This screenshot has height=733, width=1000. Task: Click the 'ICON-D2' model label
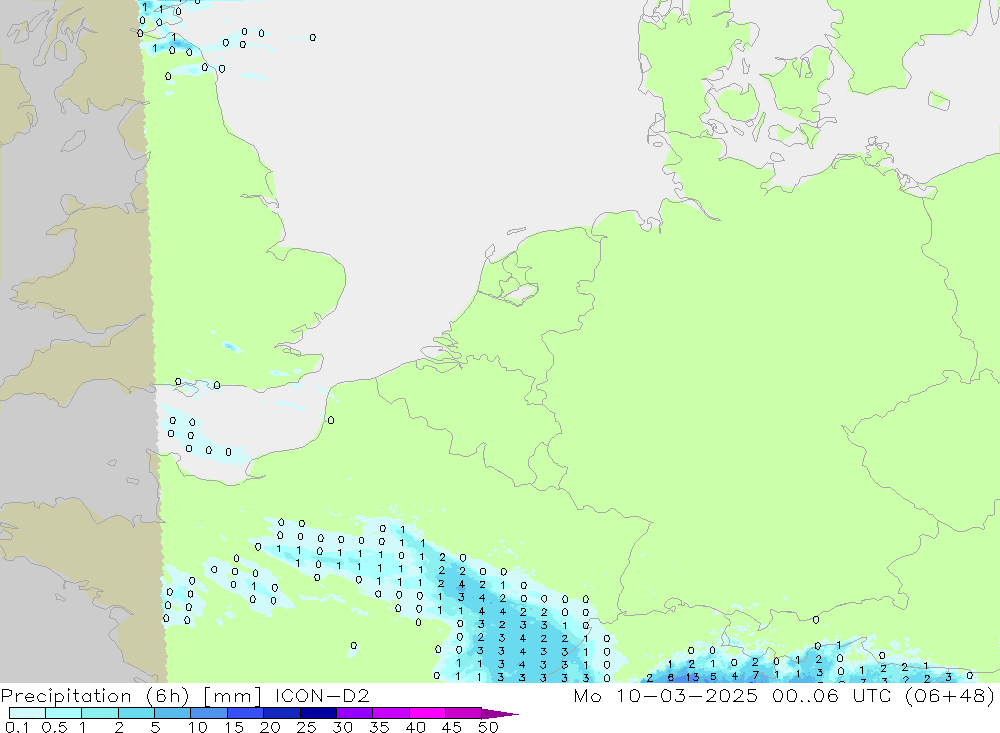[x=322, y=695]
